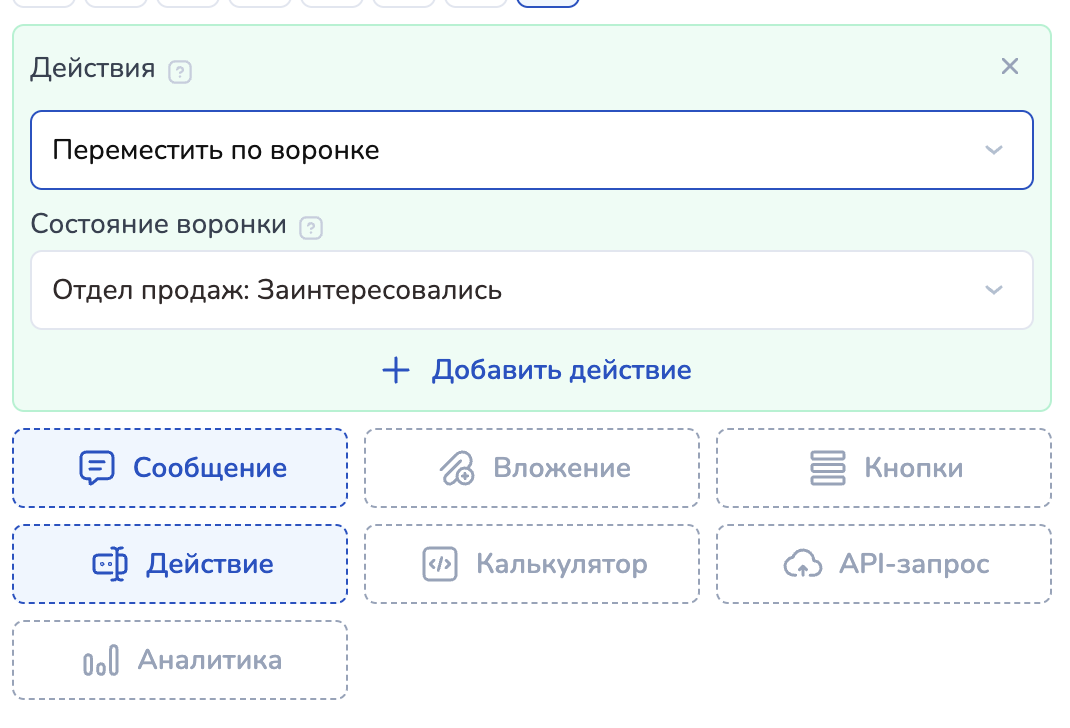Click the cloud upload icon in API-запрос
The height and width of the screenshot is (728, 1070).
(802, 564)
